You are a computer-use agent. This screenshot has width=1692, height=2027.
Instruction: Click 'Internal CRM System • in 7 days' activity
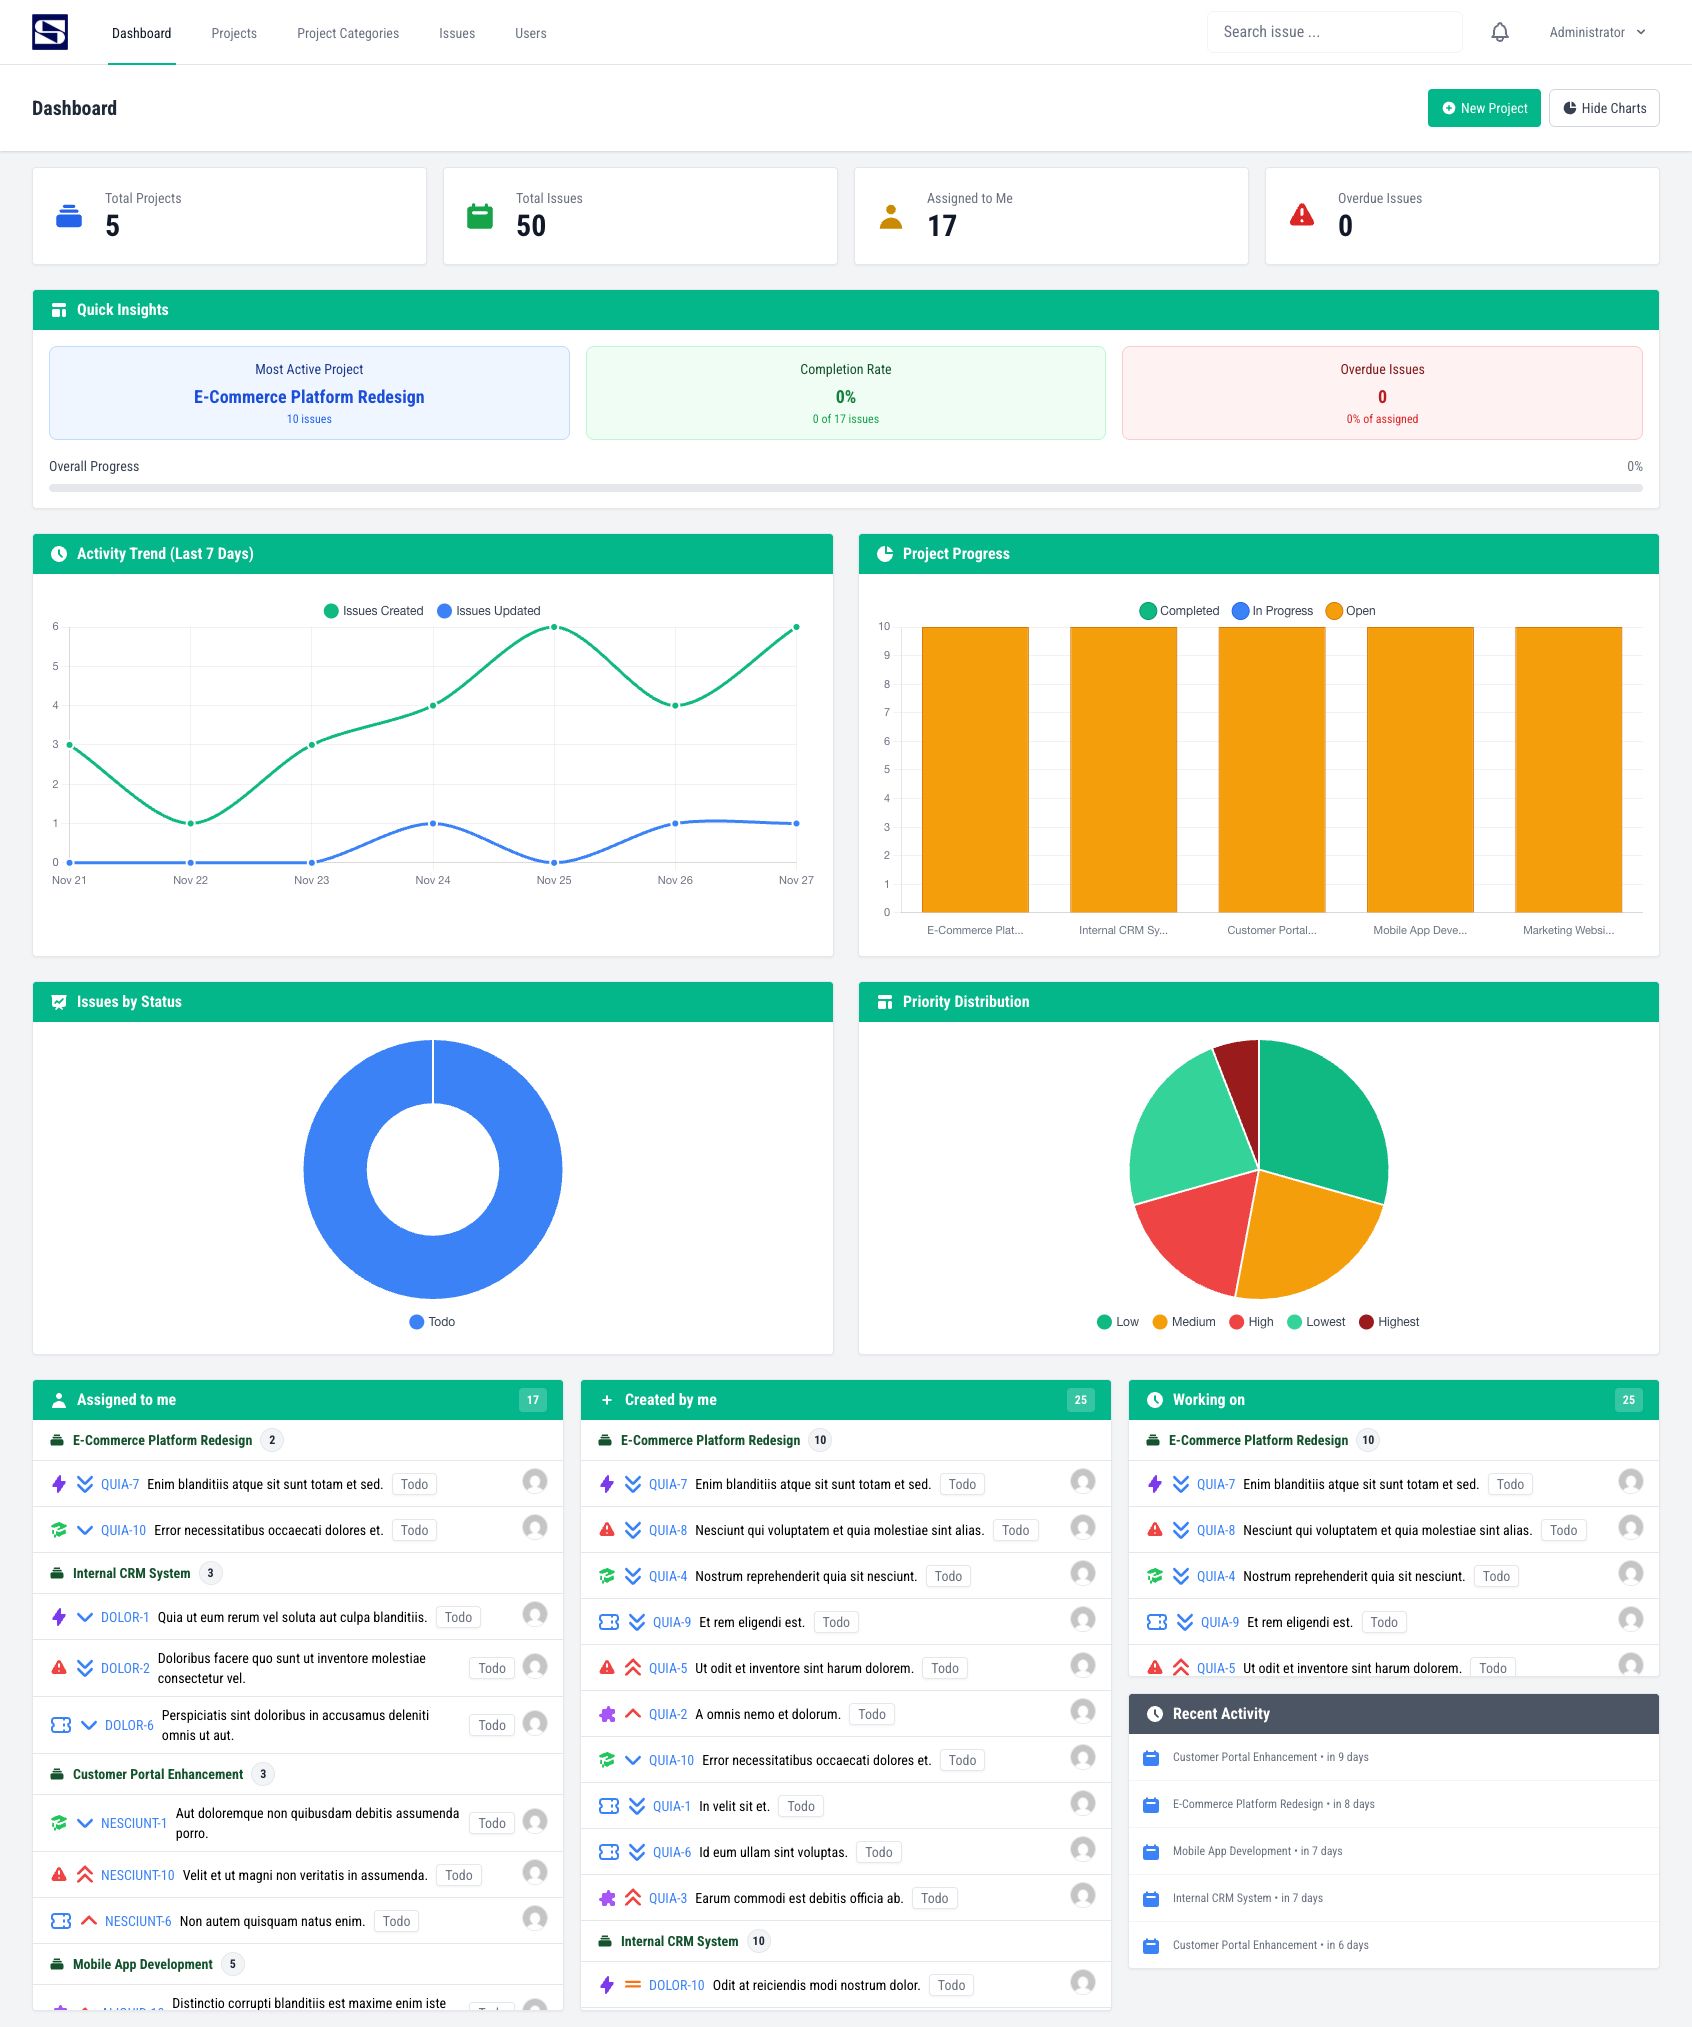(x=1247, y=1898)
